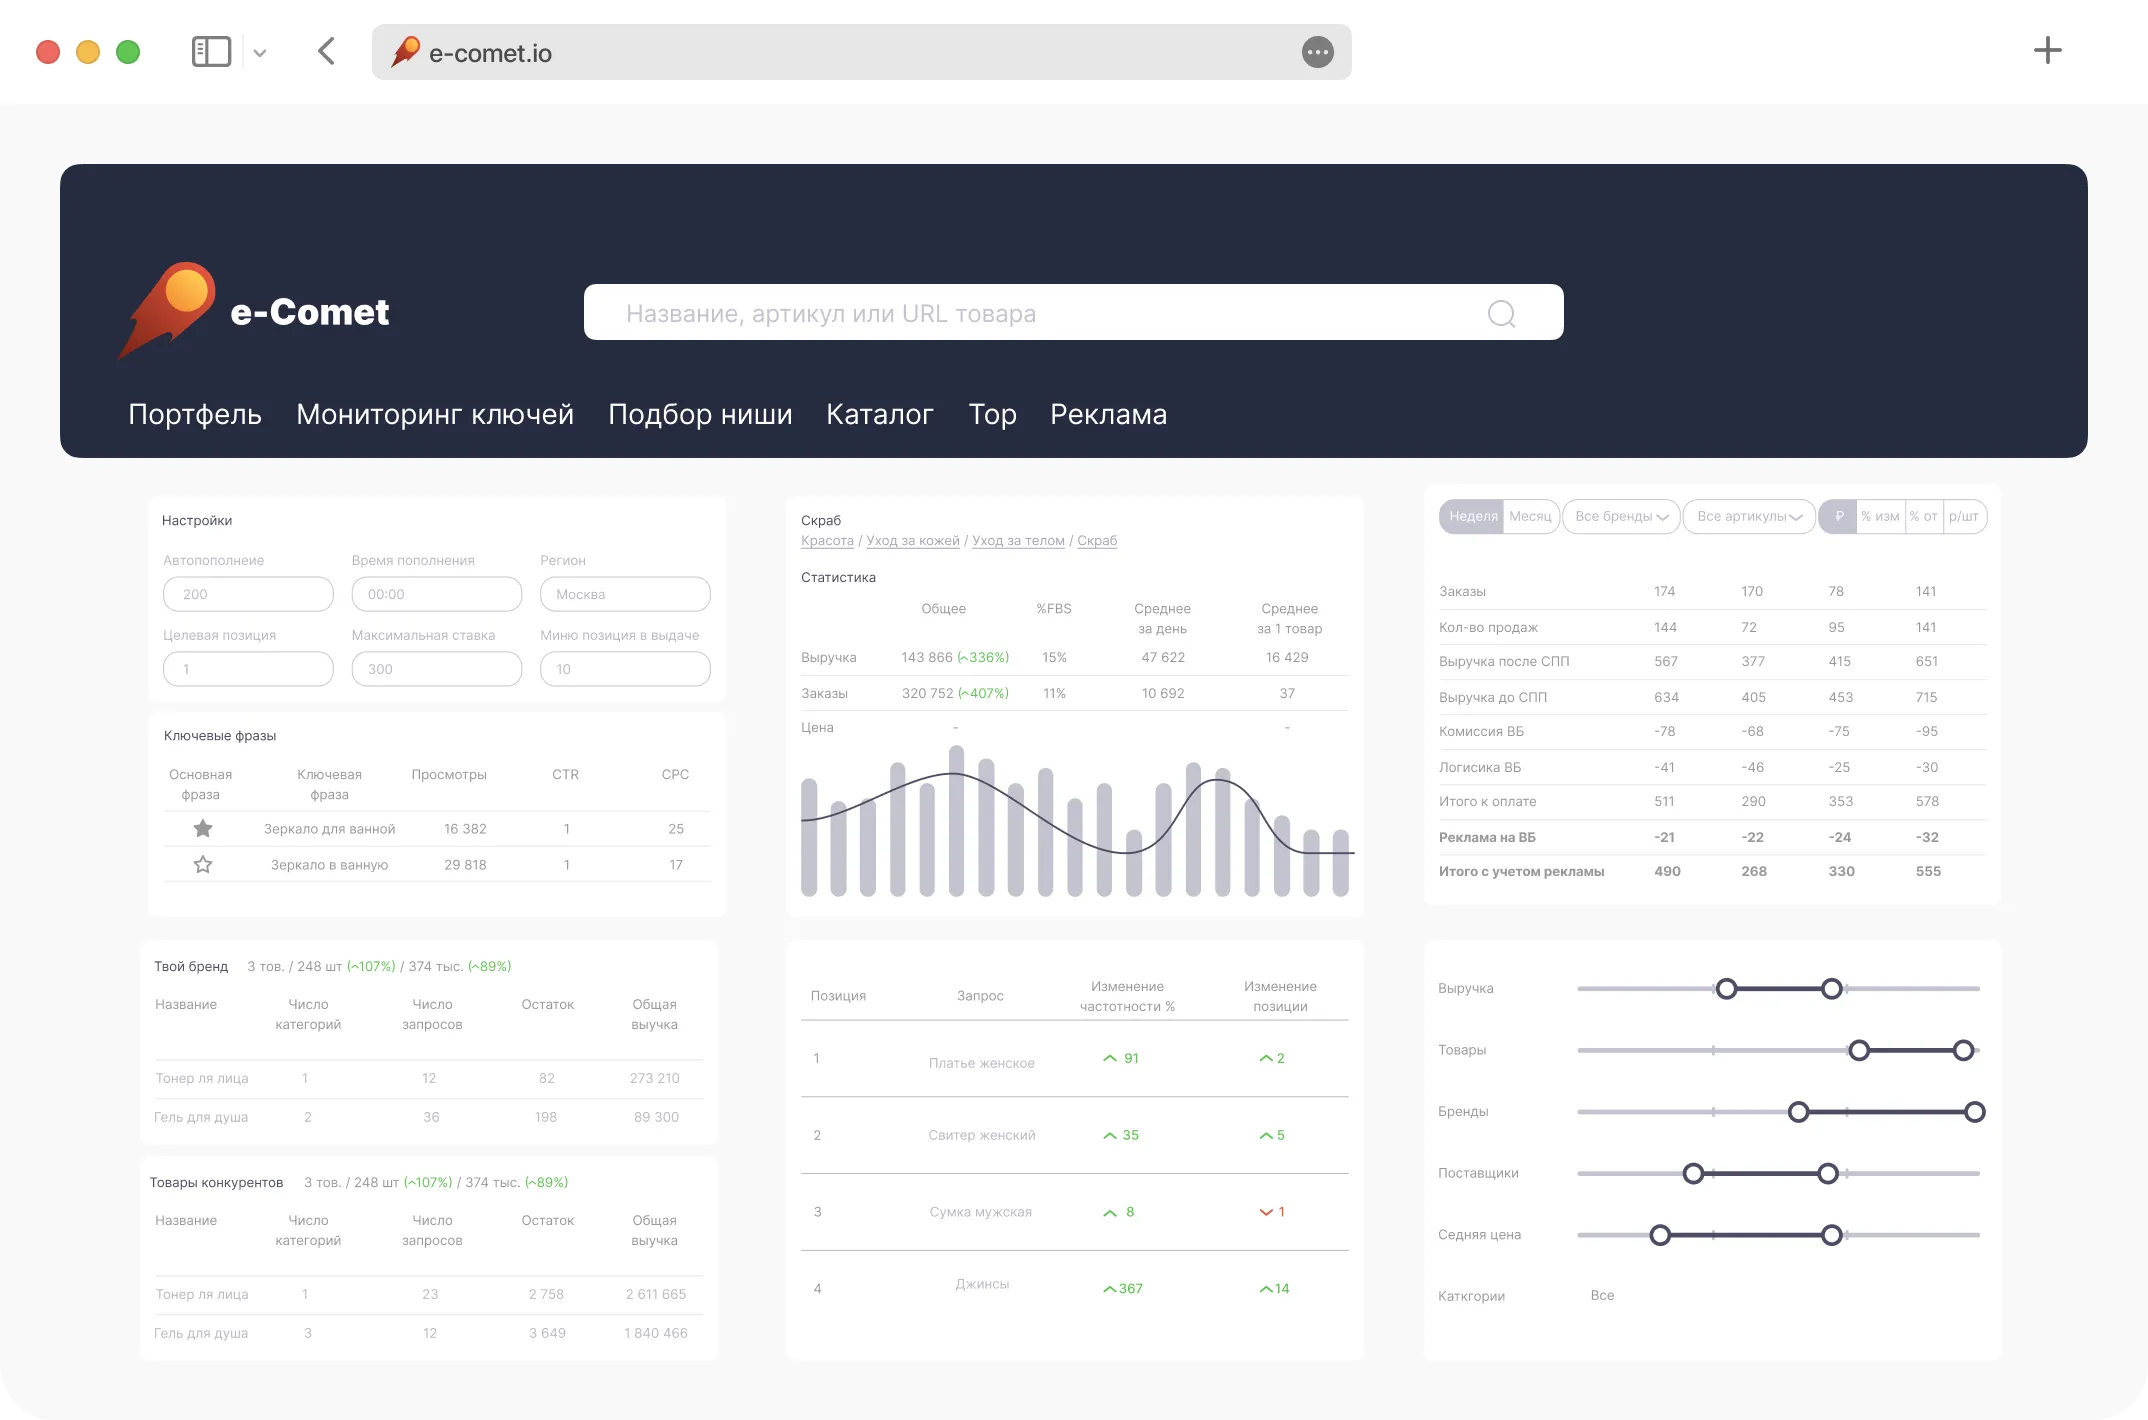The height and width of the screenshot is (1420, 2148).
Task: Open the Красота breadcrumb link
Action: pyautogui.click(x=827, y=541)
